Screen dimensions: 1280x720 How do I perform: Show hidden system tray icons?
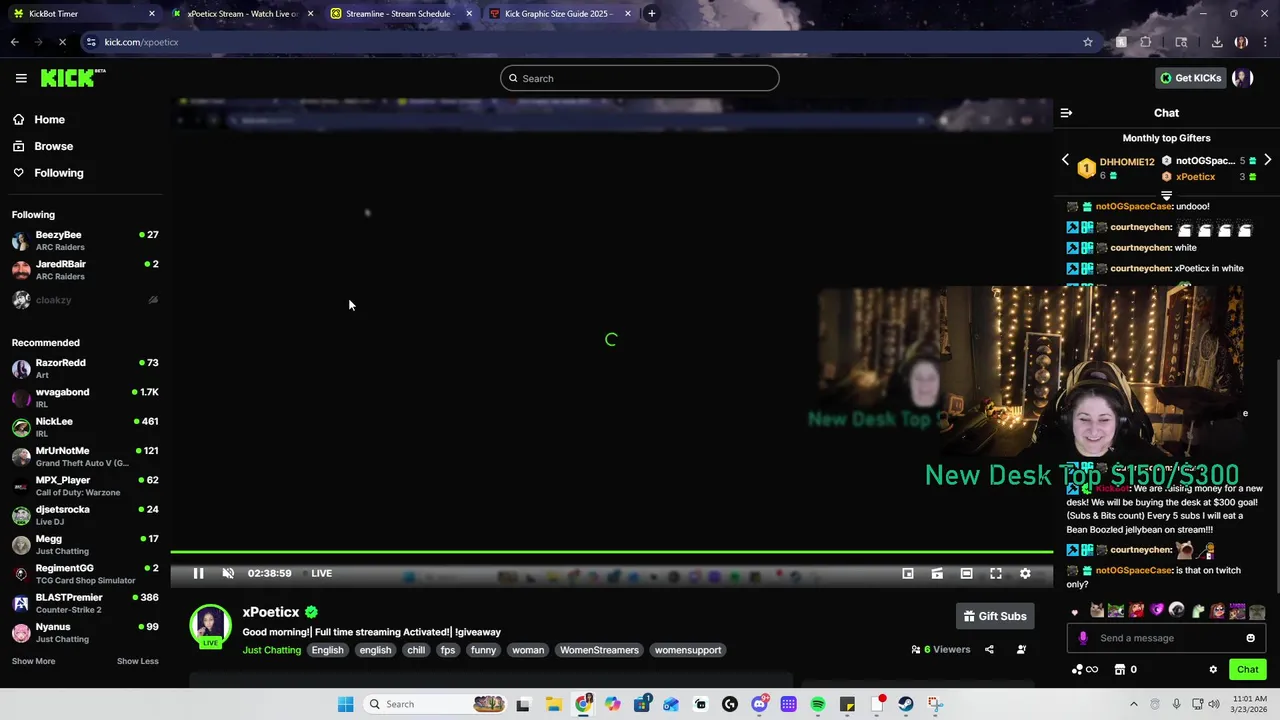[x=1133, y=704]
